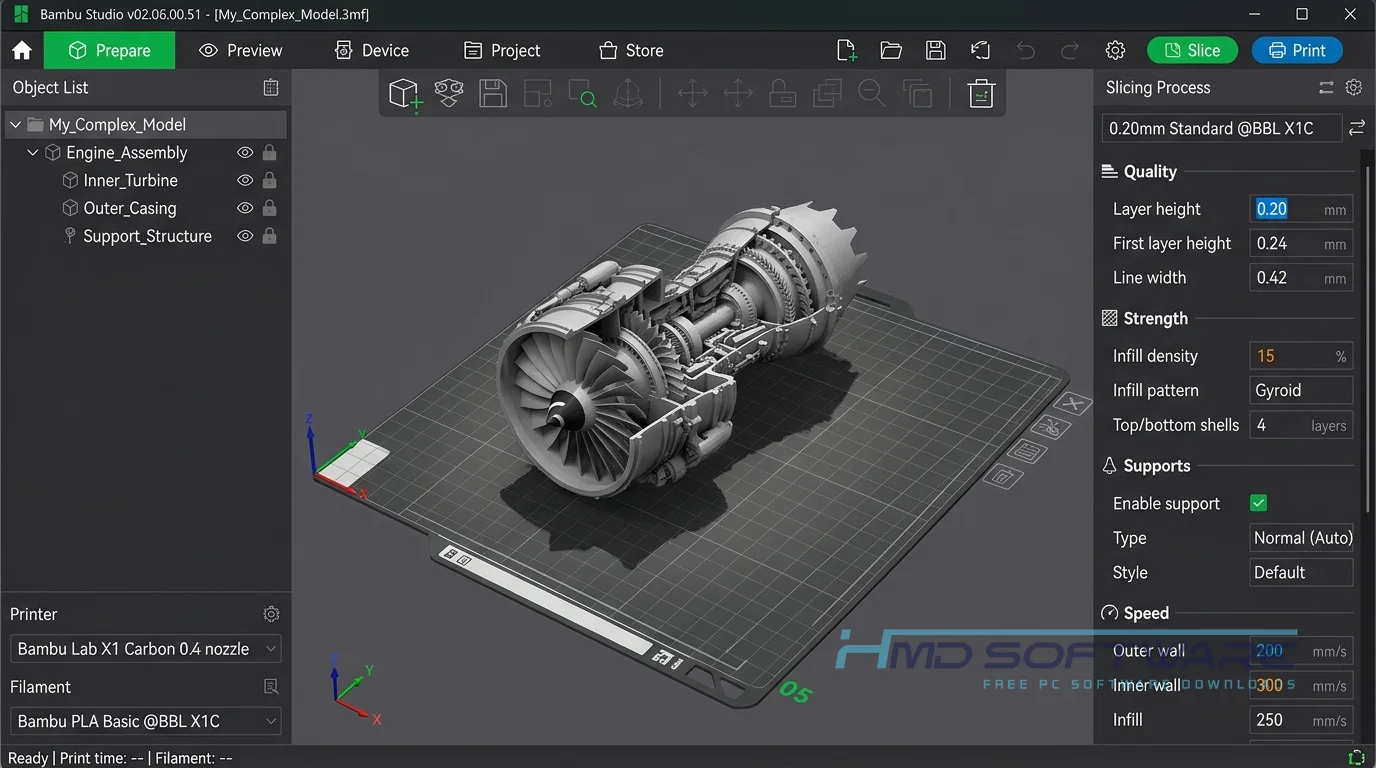
Task: Collapse the Engine_Assembly tree node
Action: click(x=33, y=153)
